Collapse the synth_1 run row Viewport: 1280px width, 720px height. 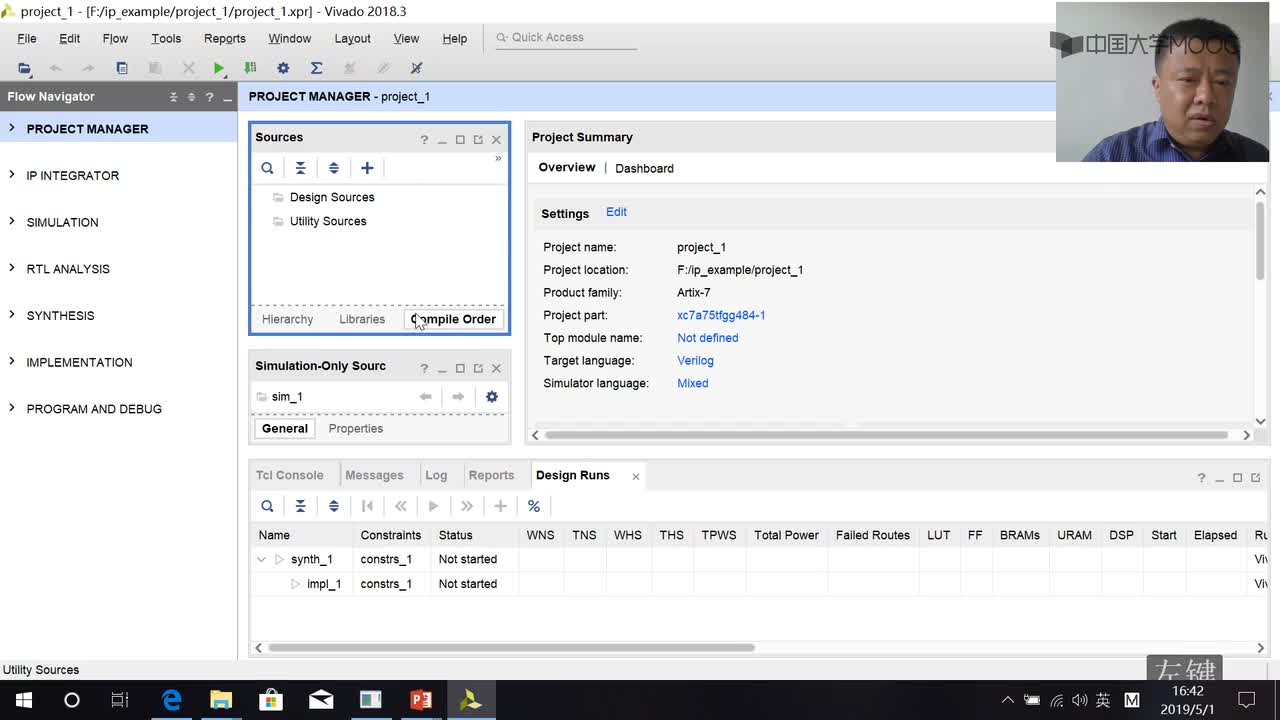click(261, 559)
